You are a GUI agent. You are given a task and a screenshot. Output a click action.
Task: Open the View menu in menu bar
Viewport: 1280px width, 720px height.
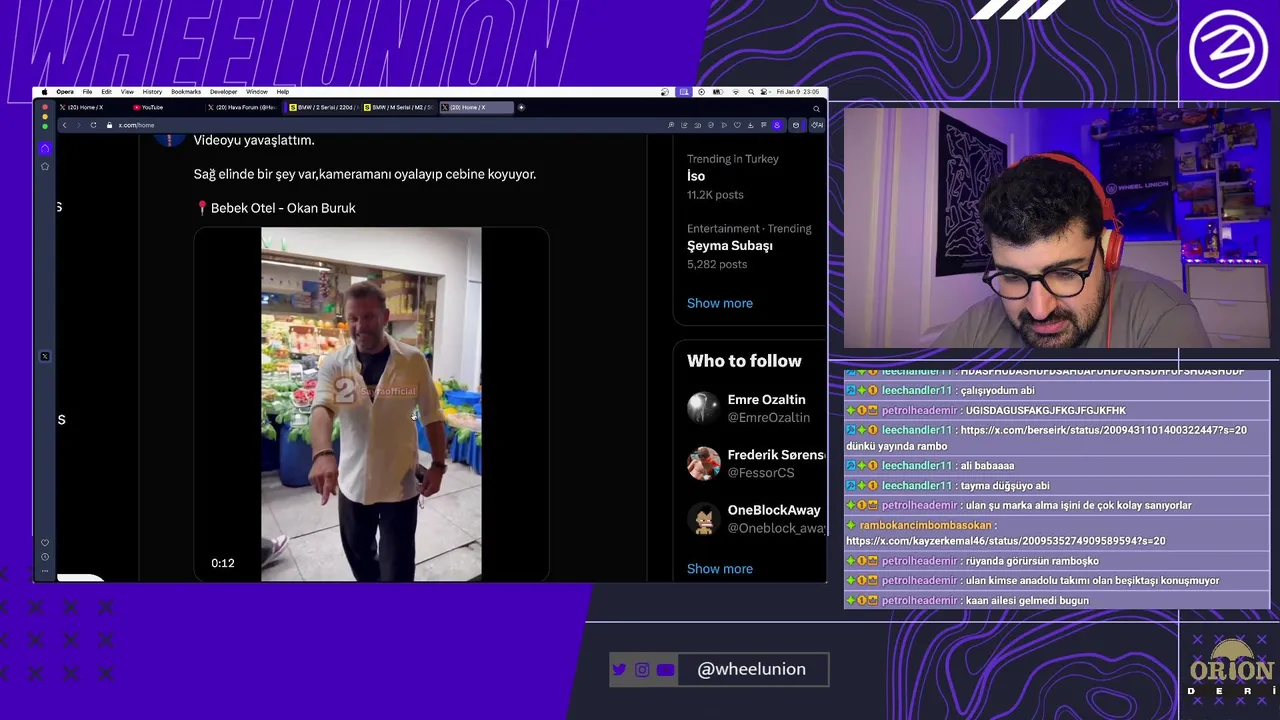(127, 92)
